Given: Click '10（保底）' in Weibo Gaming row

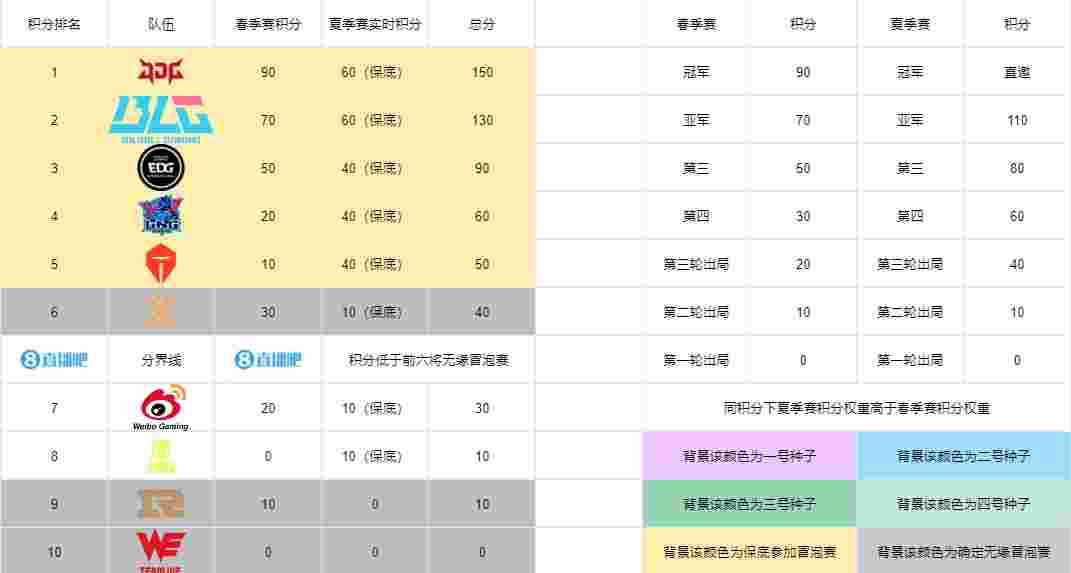Looking at the screenshot, I should 372,408.
